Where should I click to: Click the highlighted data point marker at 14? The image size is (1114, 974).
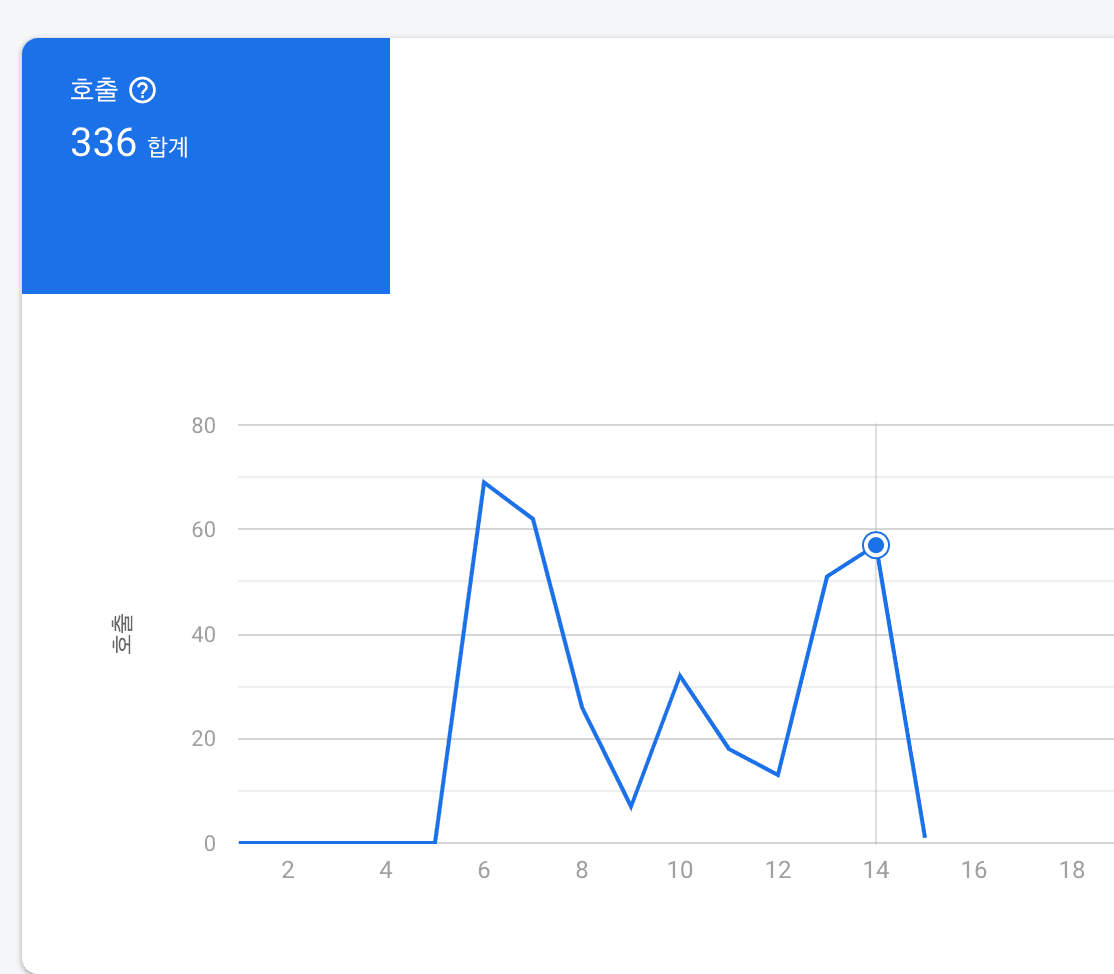click(876, 545)
